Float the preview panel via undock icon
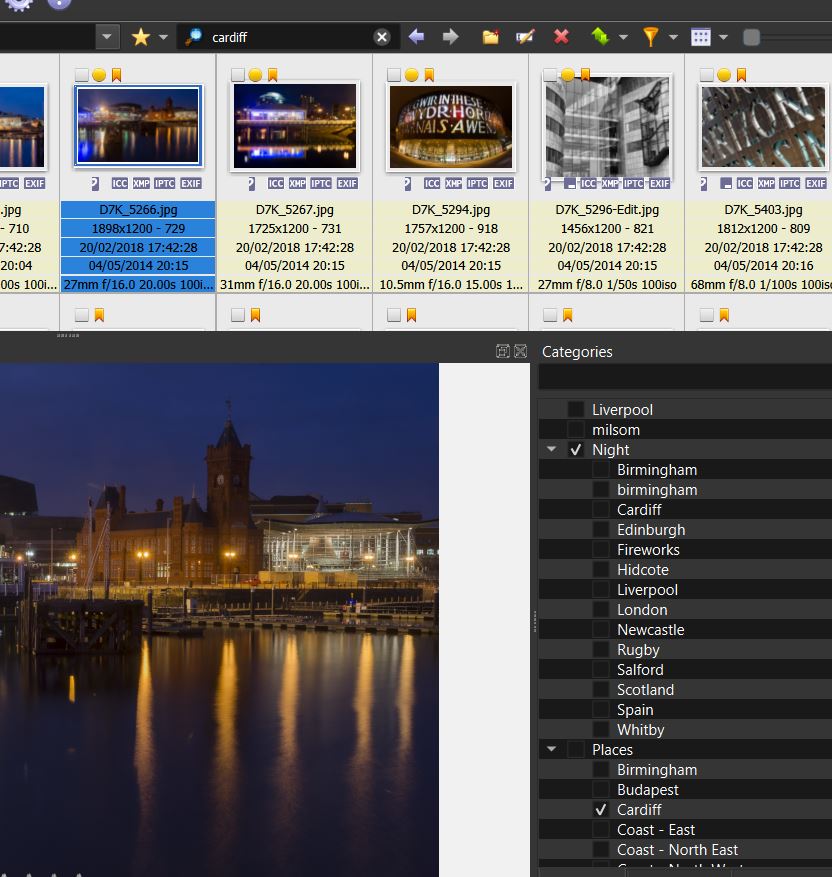 [x=503, y=351]
